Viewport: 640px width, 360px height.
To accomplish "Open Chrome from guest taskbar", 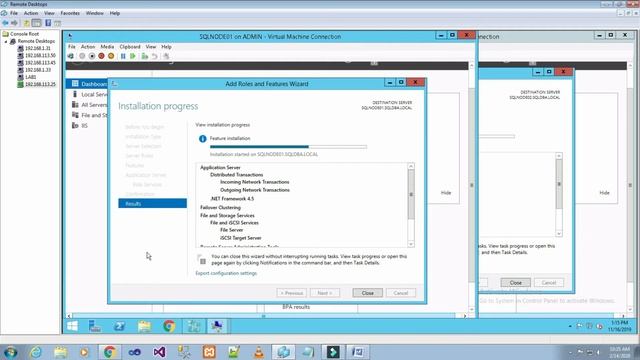I will point(169,326).
